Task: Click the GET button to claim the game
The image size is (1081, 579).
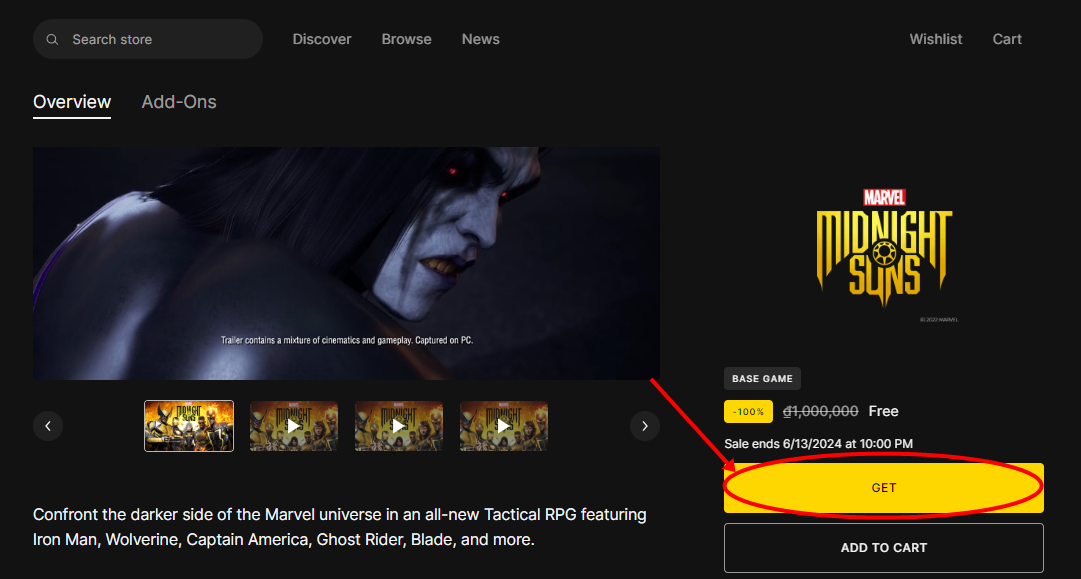Action: tap(883, 488)
